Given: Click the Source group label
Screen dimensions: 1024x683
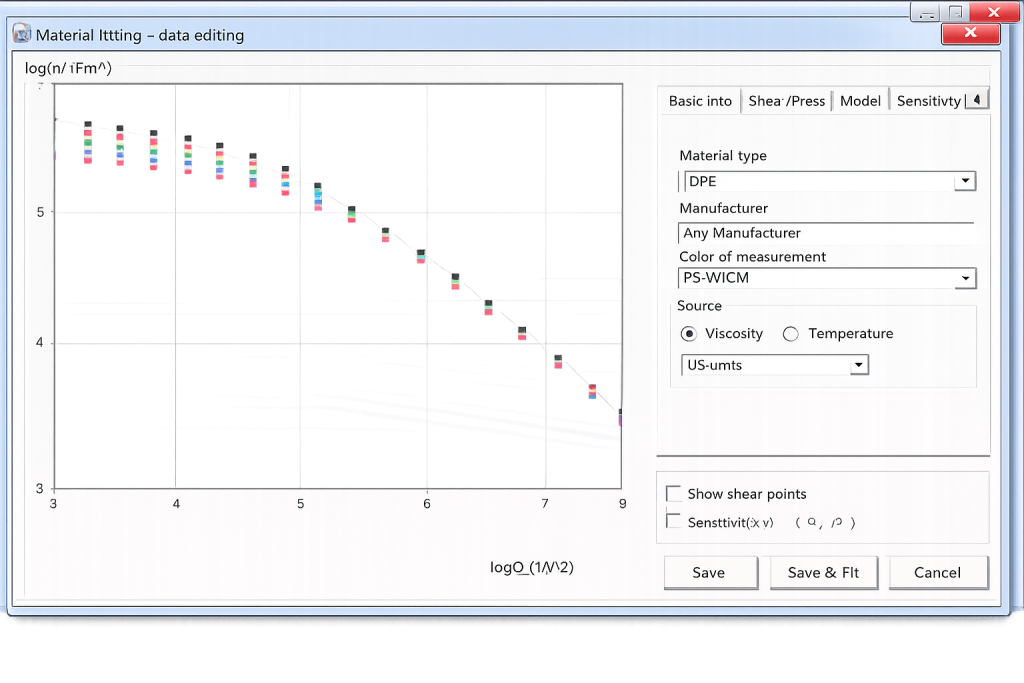Looking at the screenshot, I should (x=699, y=306).
